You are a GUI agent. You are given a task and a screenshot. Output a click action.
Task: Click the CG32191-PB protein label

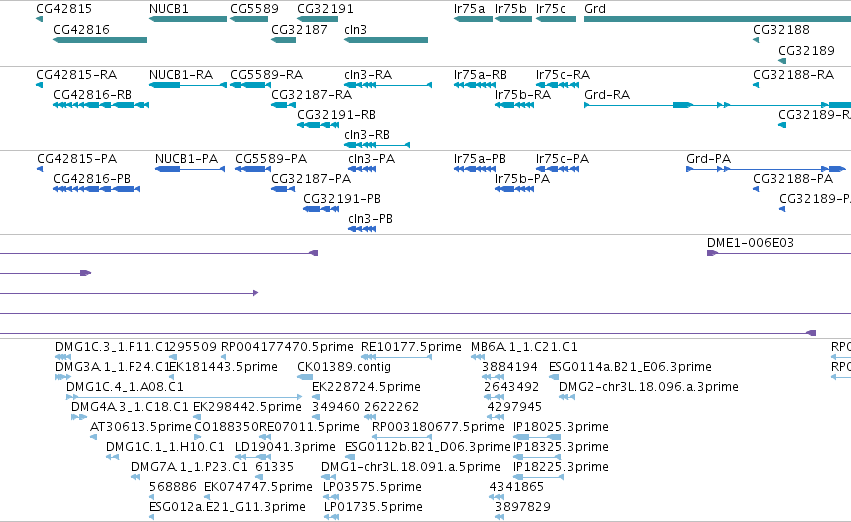342,199
